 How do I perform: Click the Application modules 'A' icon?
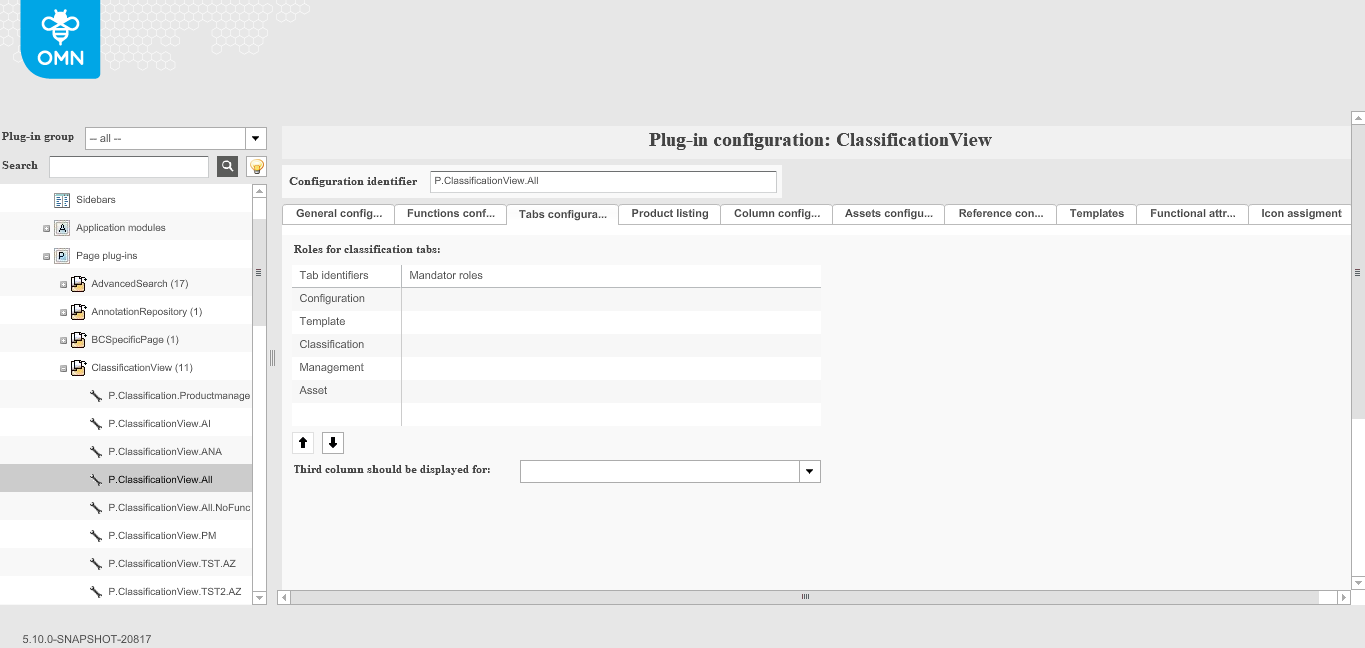(64, 227)
